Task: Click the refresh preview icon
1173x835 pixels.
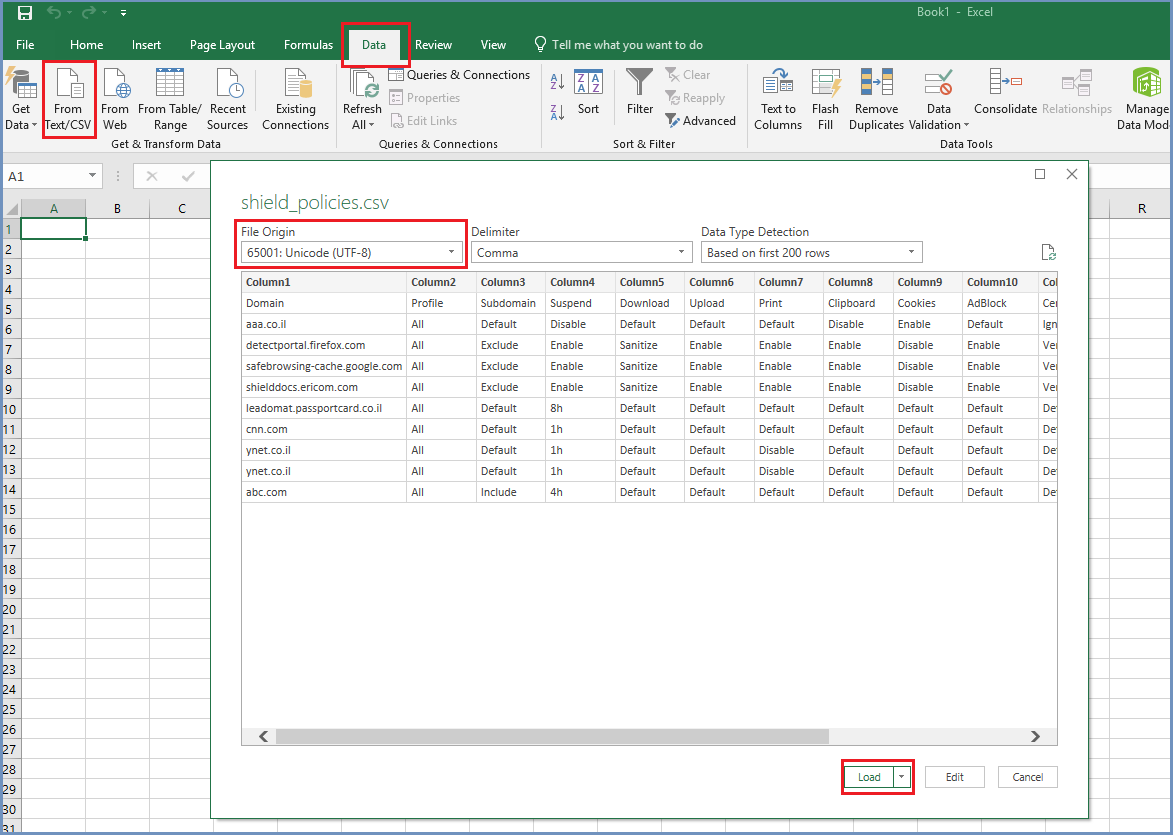Action: [1049, 253]
